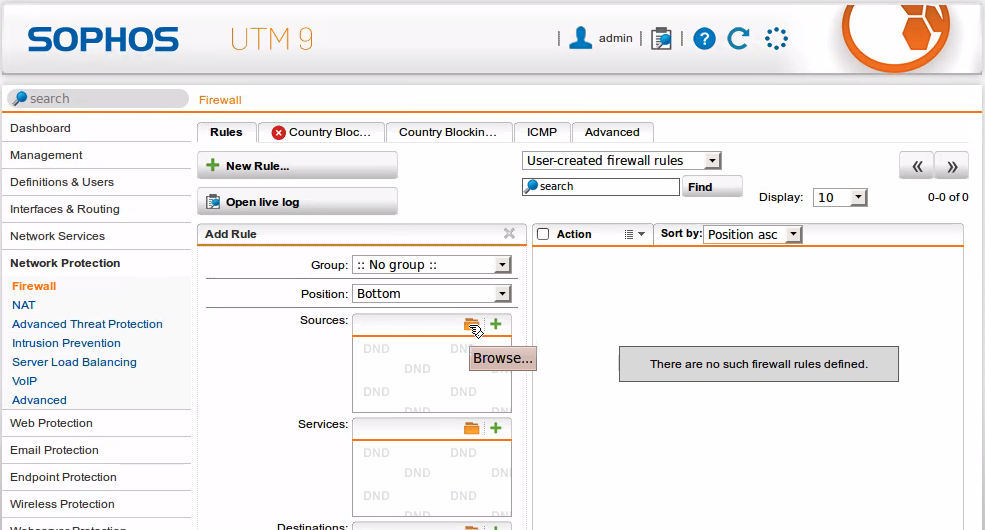Open VoIP in the sidebar
985x530 pixels.
(x=24, y=381)
